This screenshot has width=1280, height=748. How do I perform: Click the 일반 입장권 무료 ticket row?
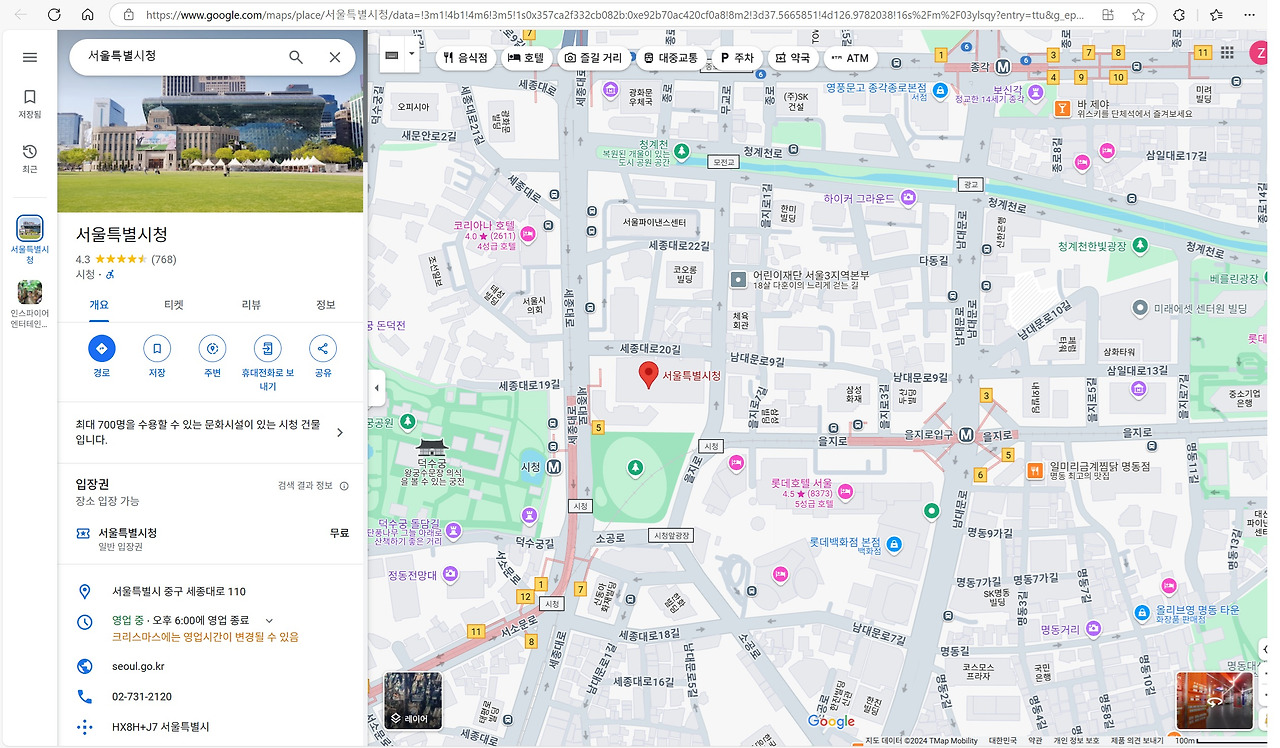click(x=211, y=539)
